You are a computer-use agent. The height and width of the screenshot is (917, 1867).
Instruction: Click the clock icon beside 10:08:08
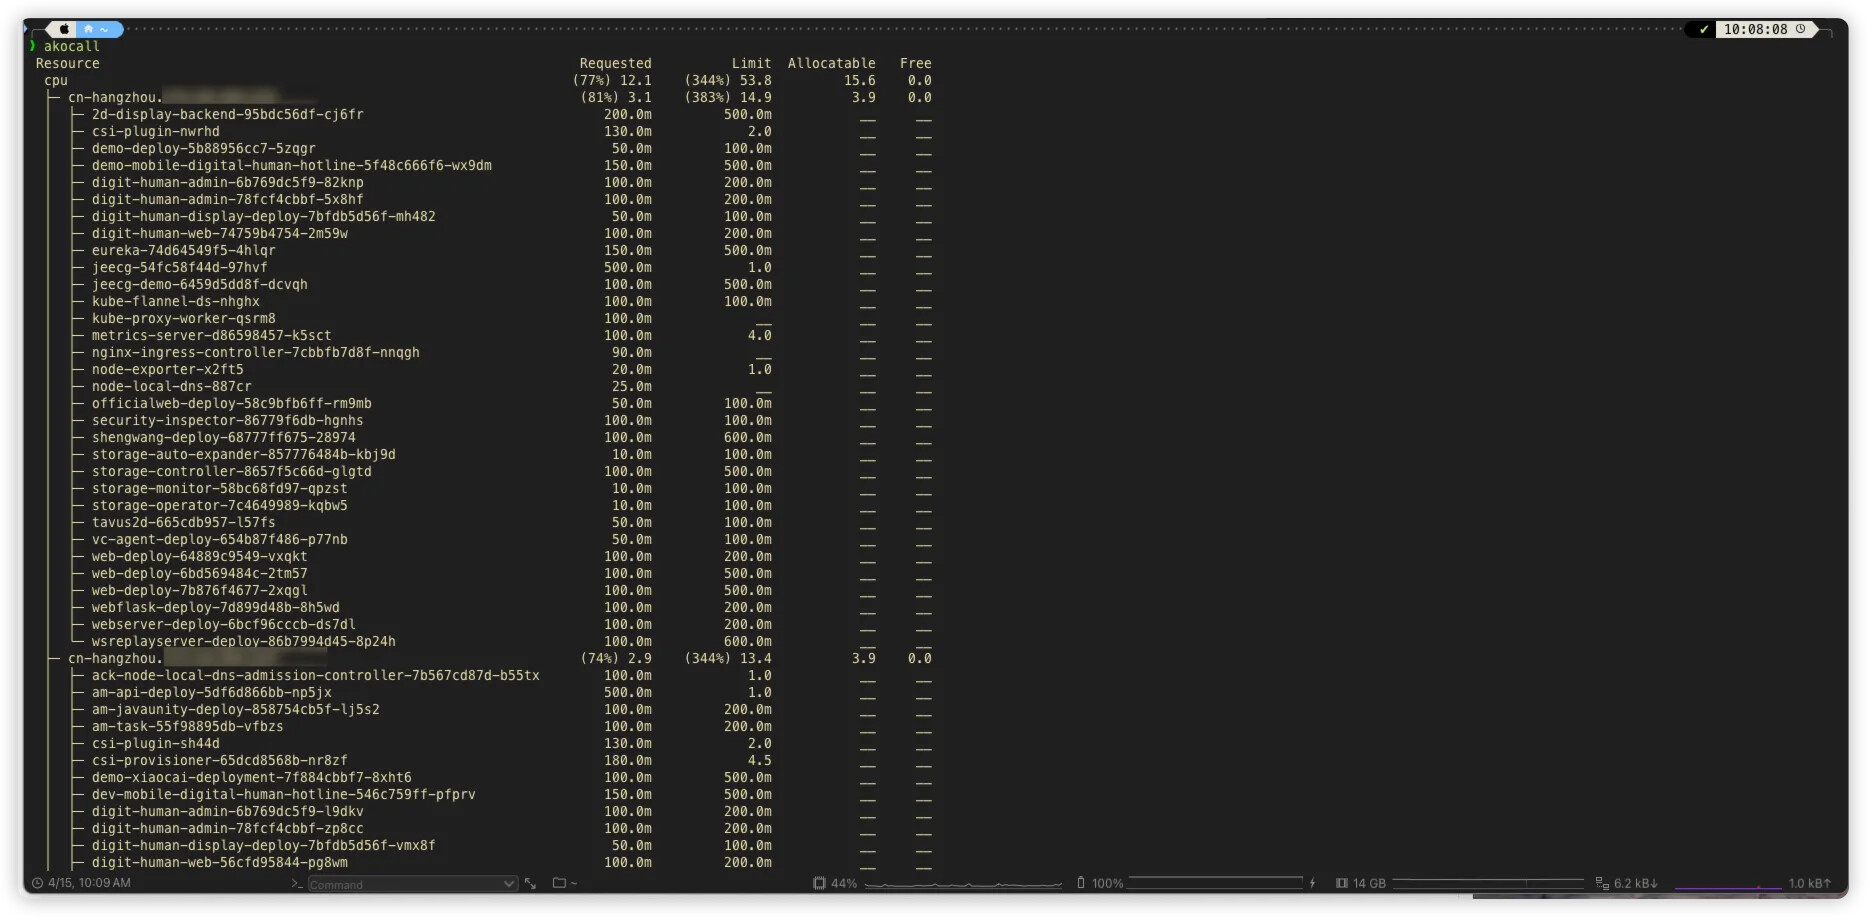1800,29
